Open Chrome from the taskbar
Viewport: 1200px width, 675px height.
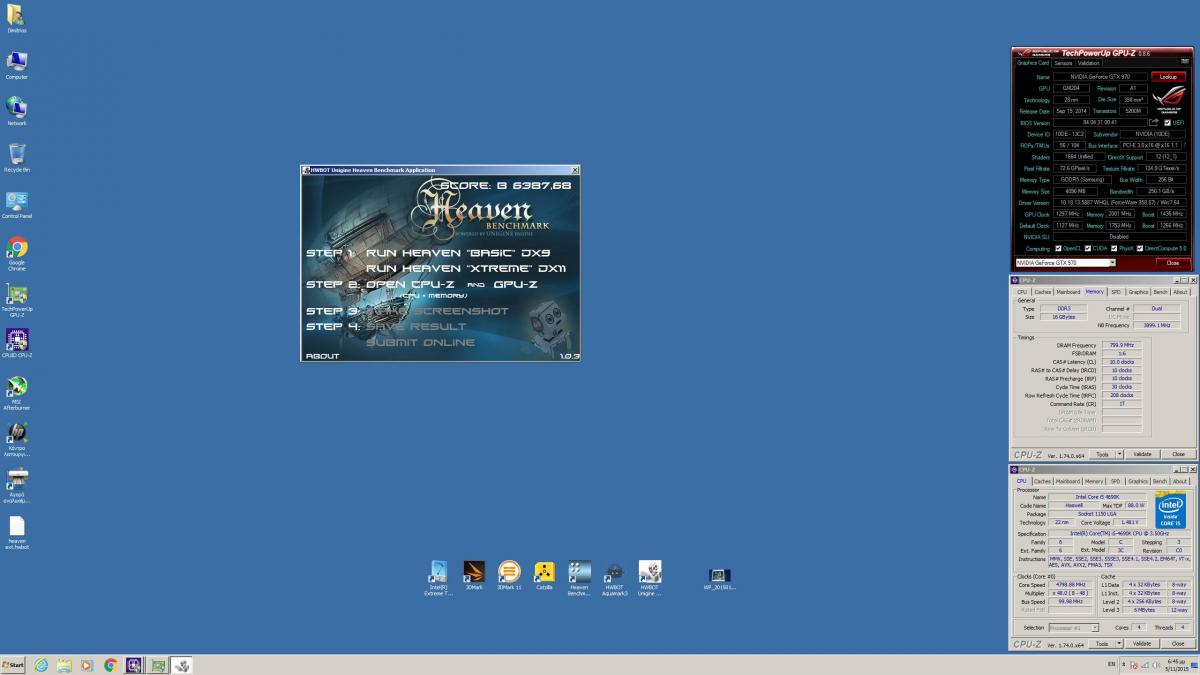pyautogui.click(x=110, y=665)
